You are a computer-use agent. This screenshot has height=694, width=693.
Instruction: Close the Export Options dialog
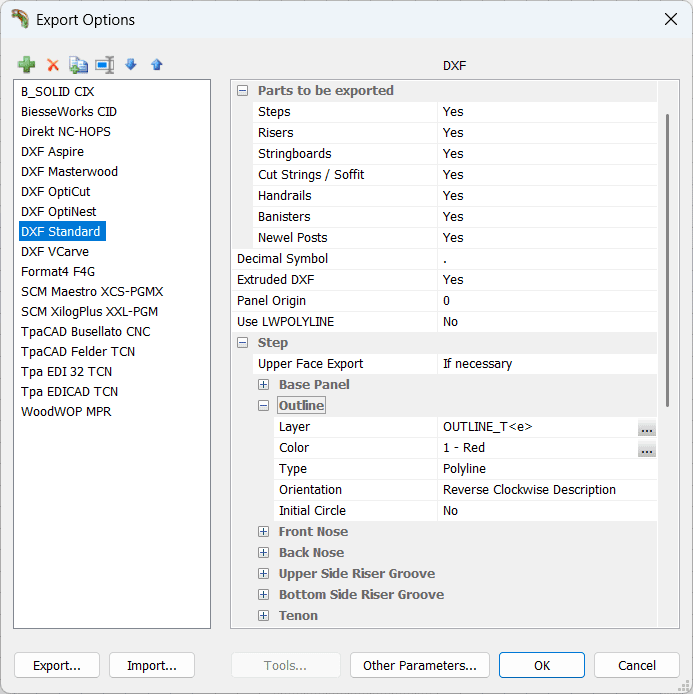671,19
